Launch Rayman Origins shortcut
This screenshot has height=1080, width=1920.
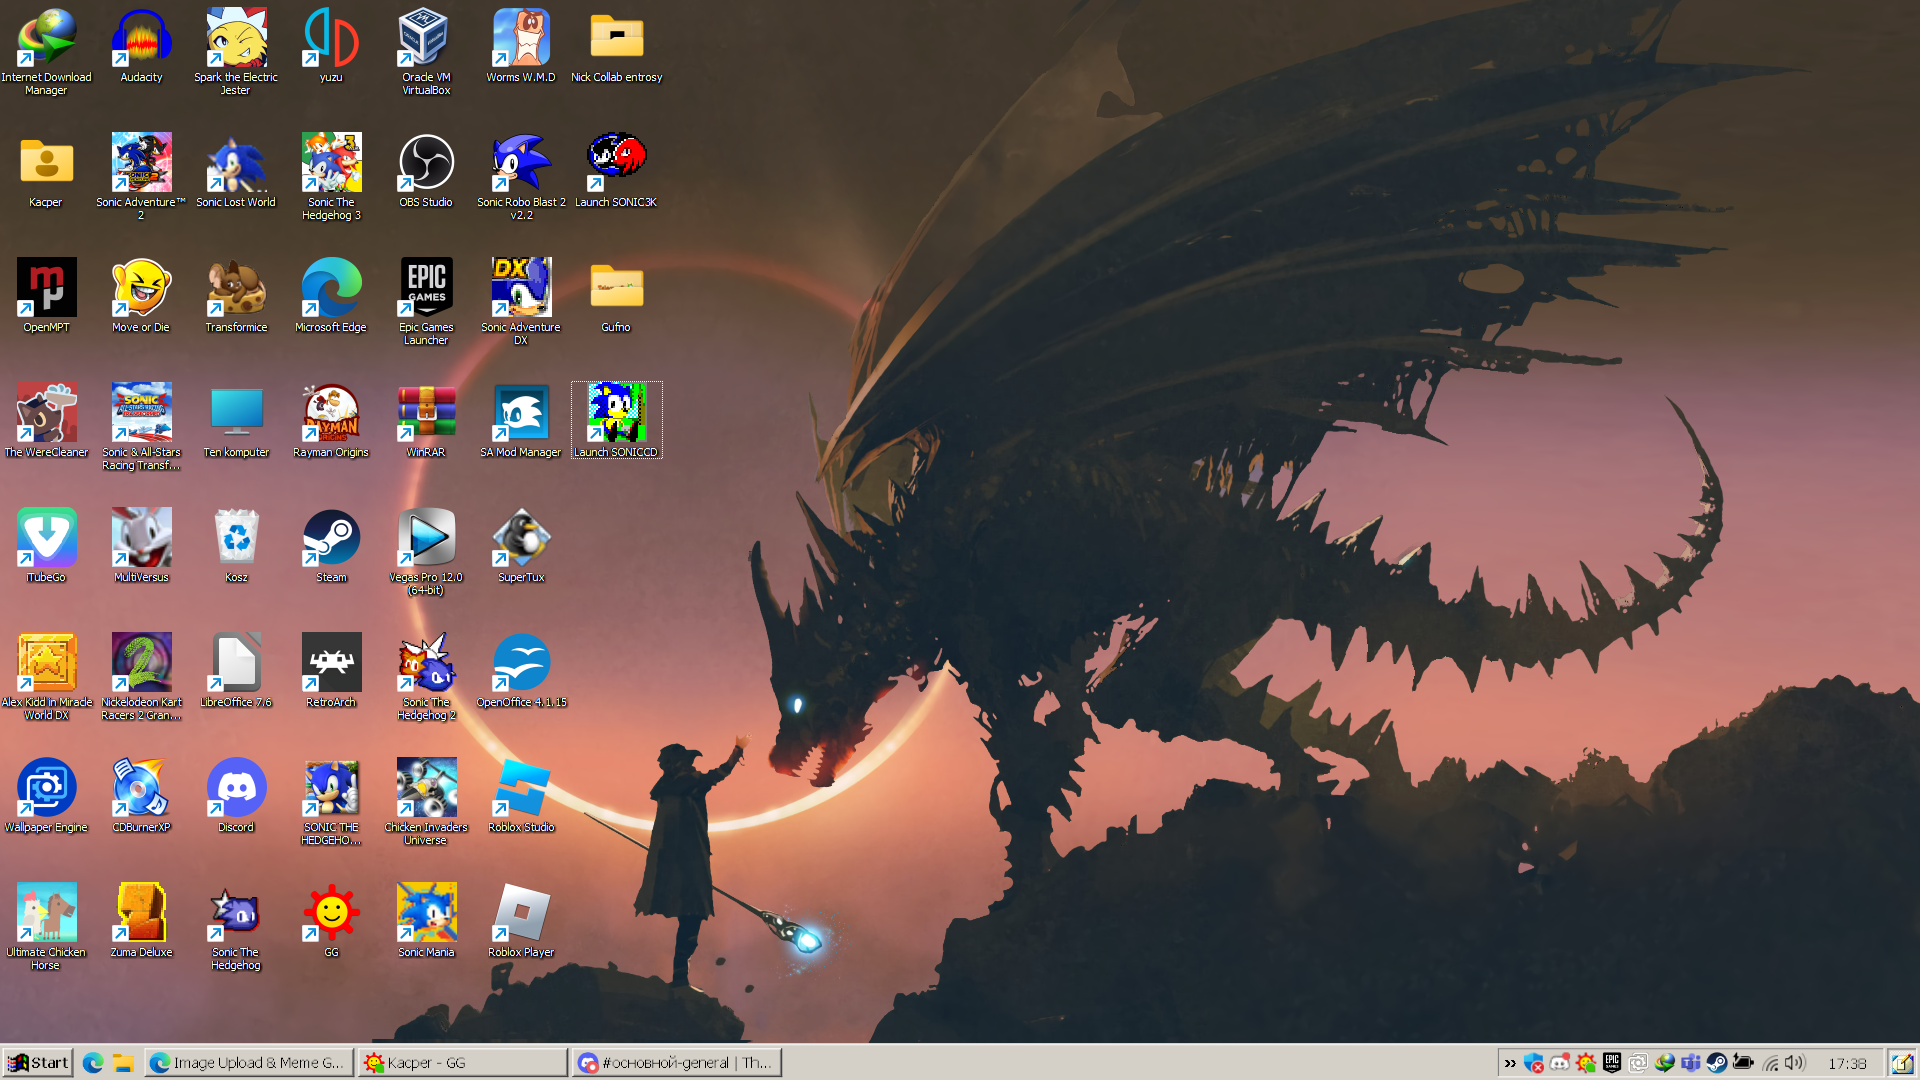click(331, 421)
